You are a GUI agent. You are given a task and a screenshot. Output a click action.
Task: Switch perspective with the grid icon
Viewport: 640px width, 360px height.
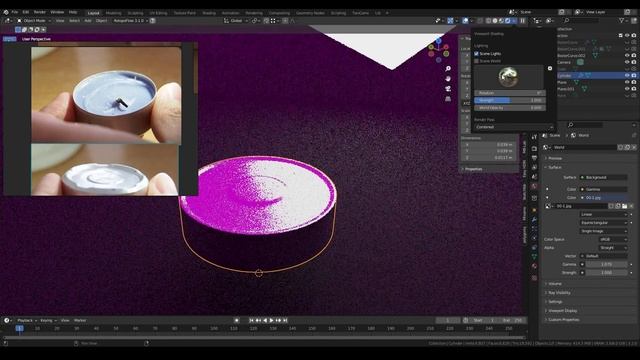[448, 99]
